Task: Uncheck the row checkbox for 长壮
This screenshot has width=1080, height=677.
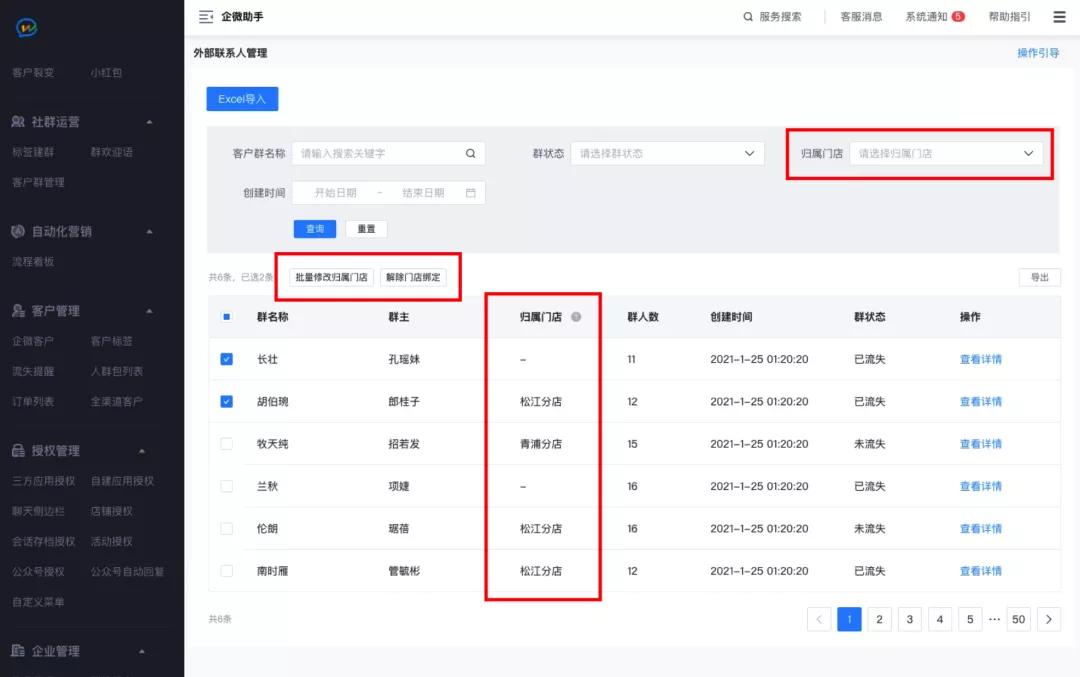Action: click(226, 359)
